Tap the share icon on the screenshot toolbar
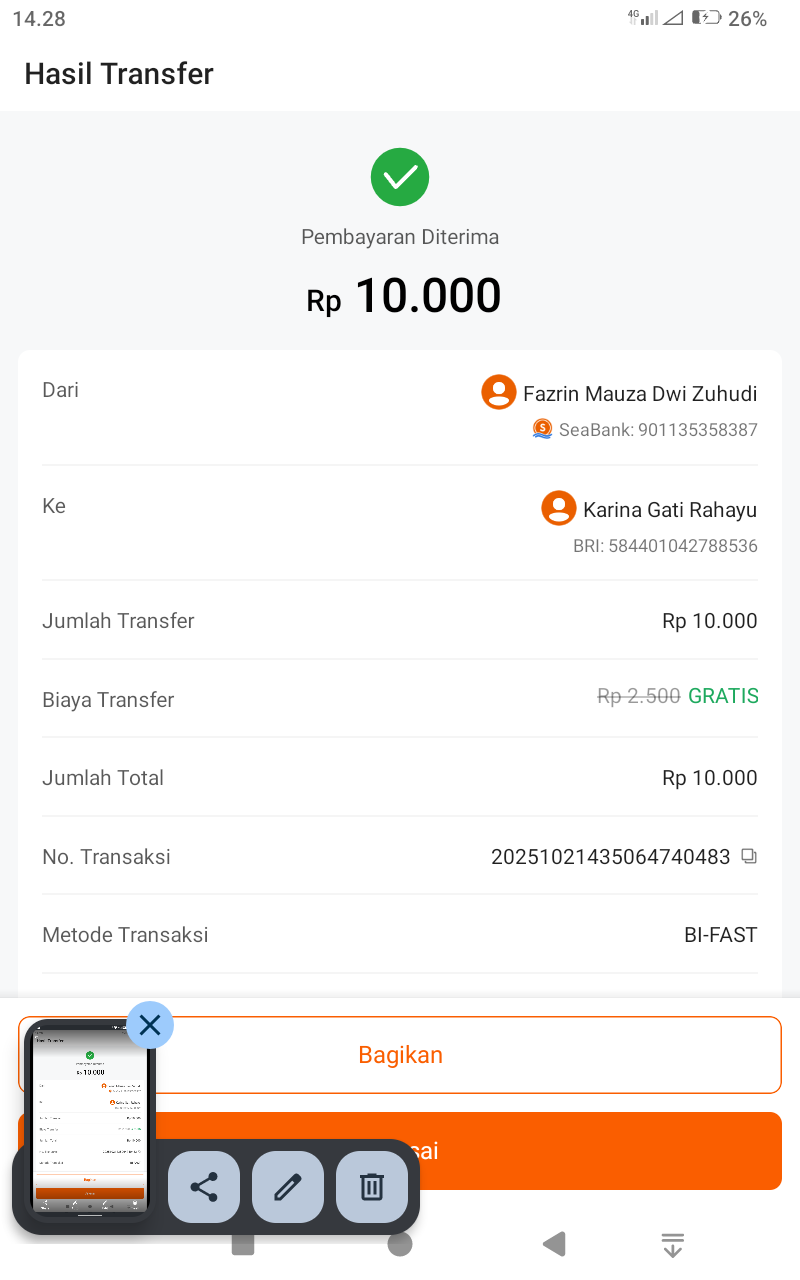800x1280 pixels. (x=204, y=1187)
